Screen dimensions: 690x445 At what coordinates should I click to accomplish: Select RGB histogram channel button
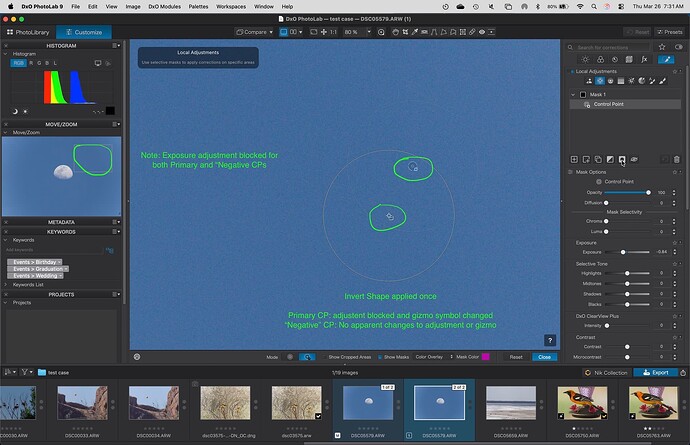[x=18, y=63]
